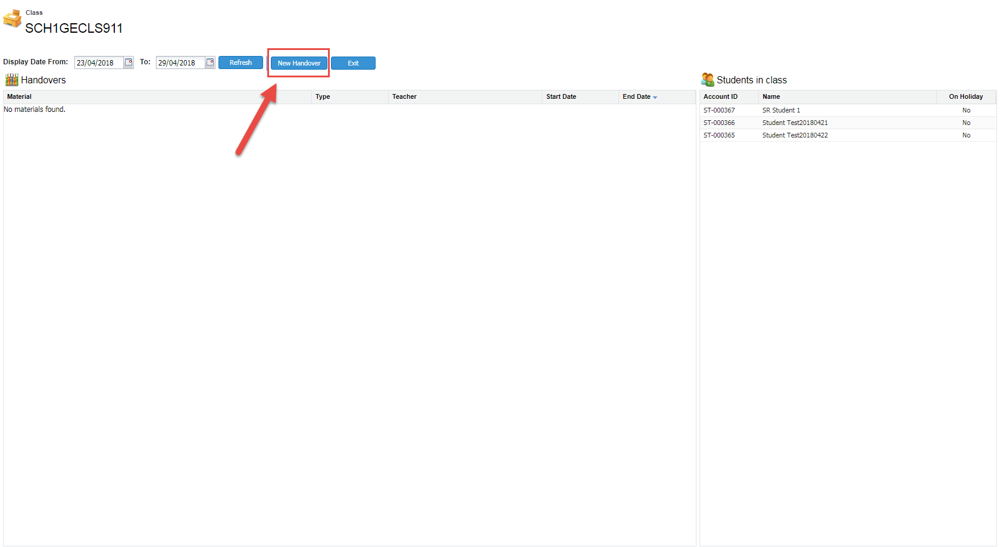Sort handovers by Material column
Image resolution: width=1000 pixels, height=547 pixels.
click(19, 97)
